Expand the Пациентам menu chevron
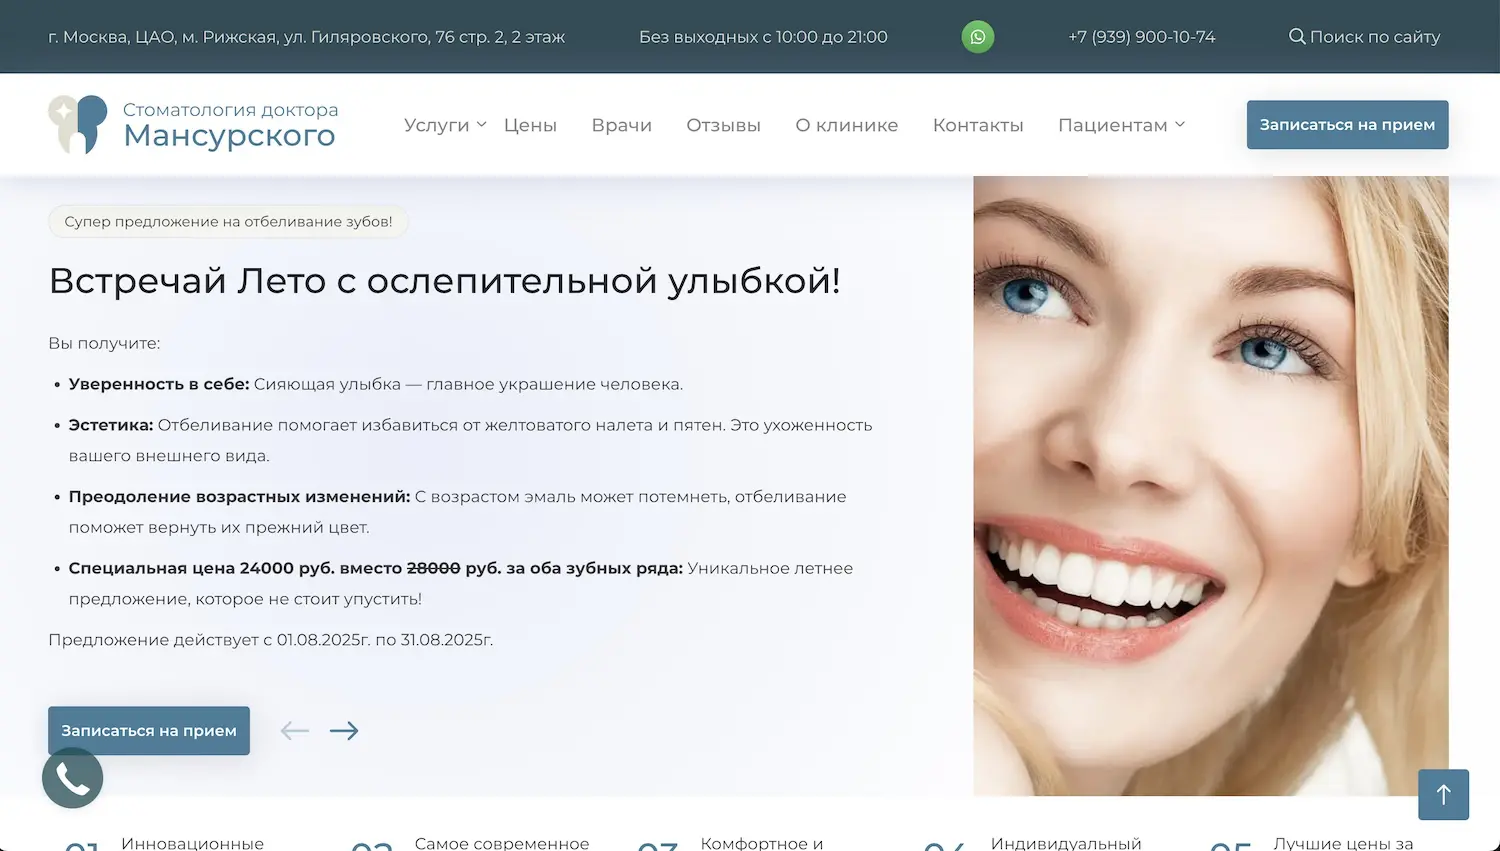Viewport: 1500px width, 851px height. click(1180, 125)
